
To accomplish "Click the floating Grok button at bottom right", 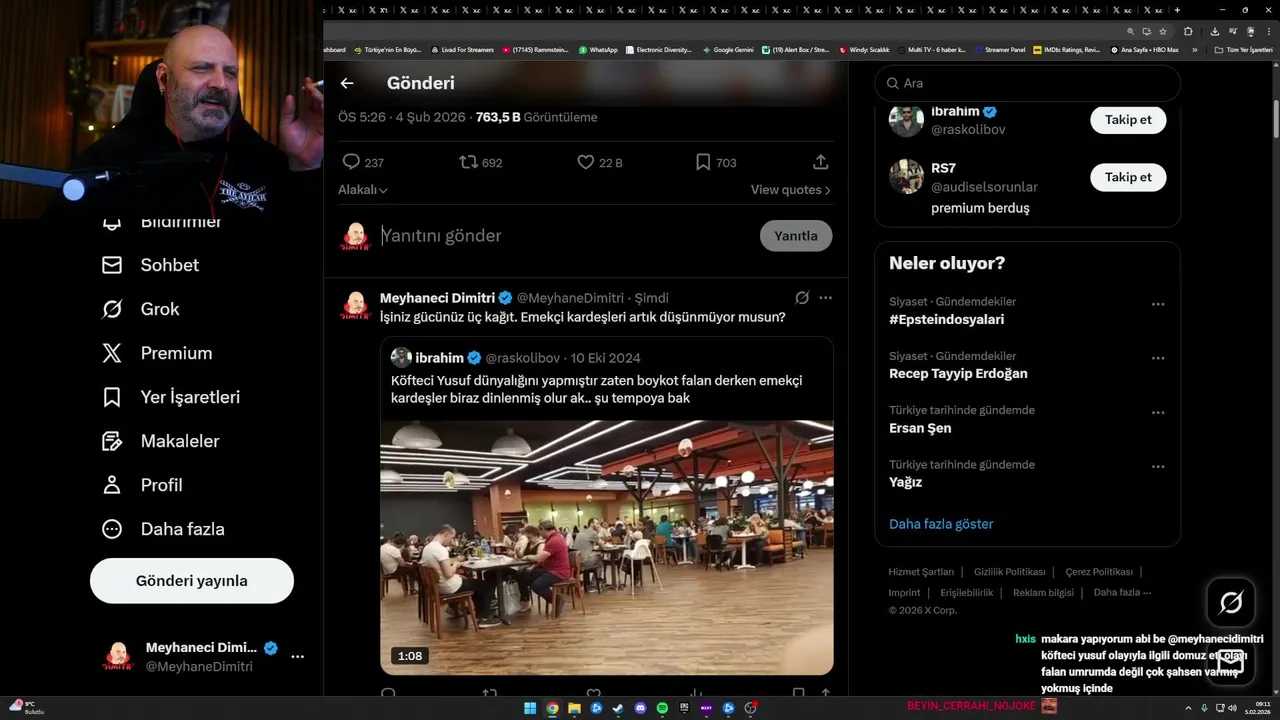I will (1231, 602).
